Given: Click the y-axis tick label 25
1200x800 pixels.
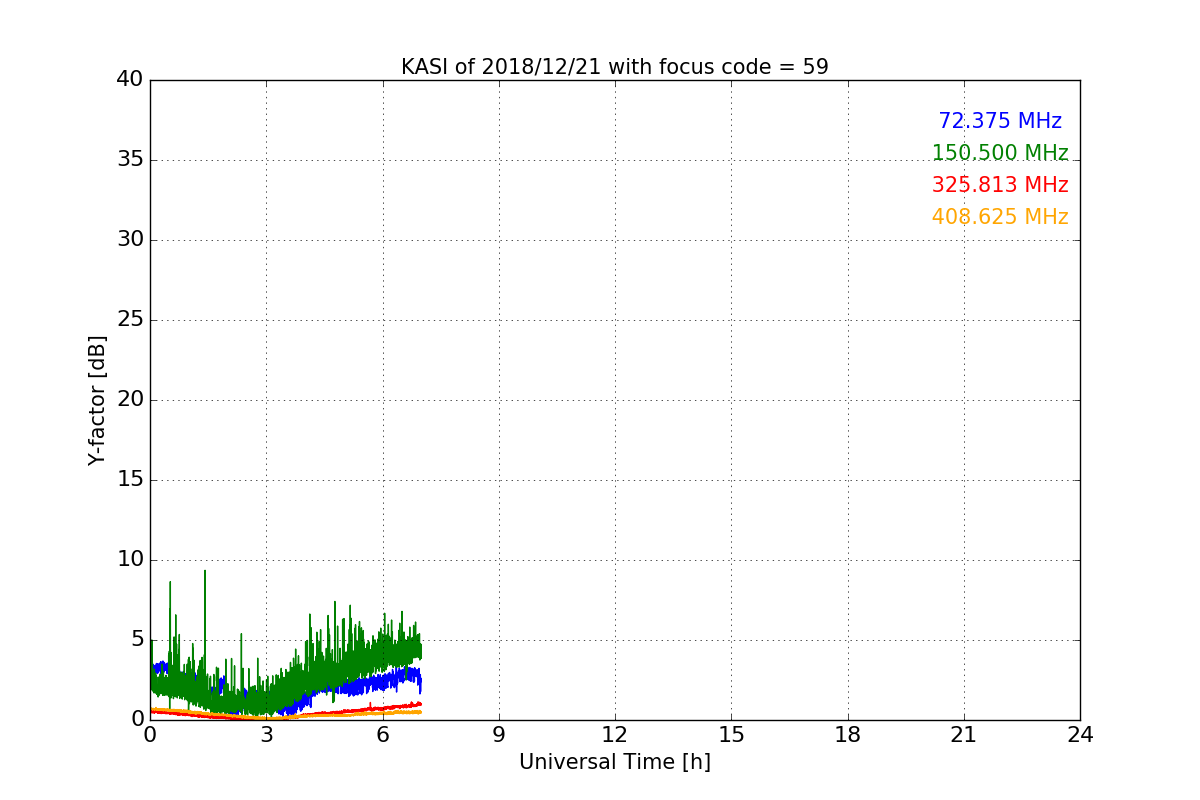Looking at the screenshot, I should pyautogui.click(x=130, y=320).
